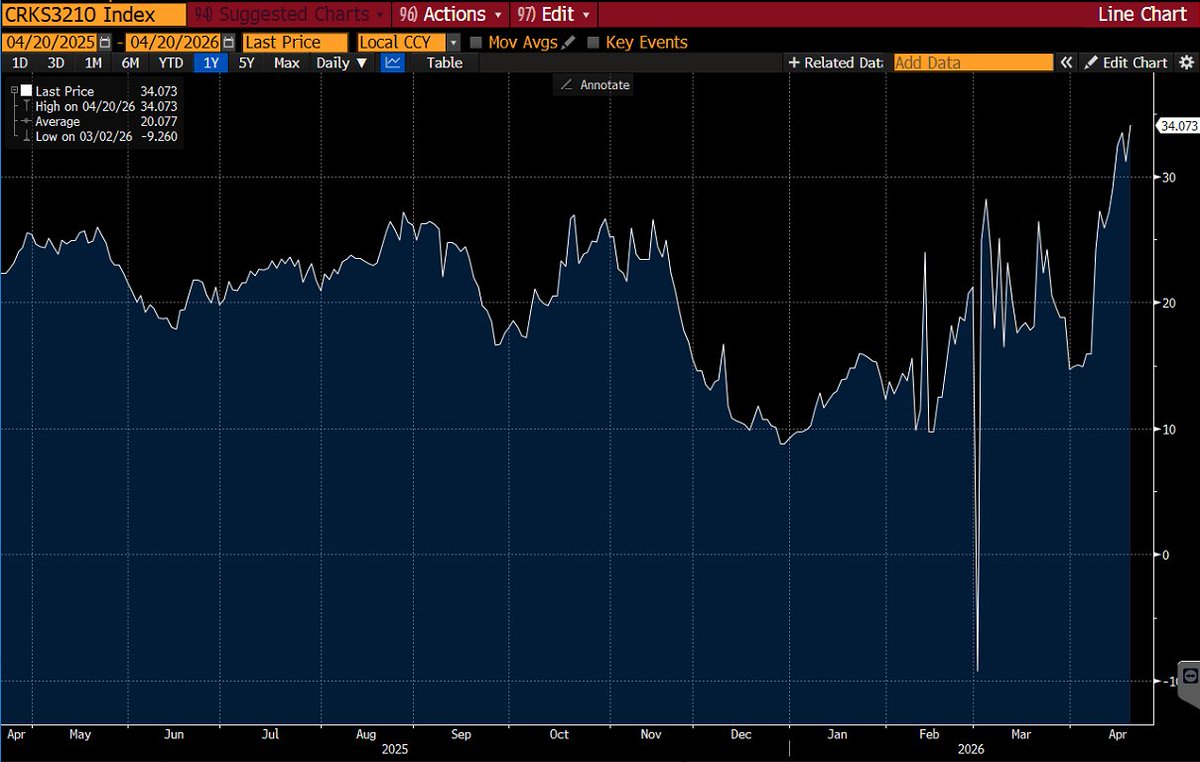Click the Feb x-axis label
Image resolution: width=1200 pixels, height=762 pixels.
tap(929, 734)
